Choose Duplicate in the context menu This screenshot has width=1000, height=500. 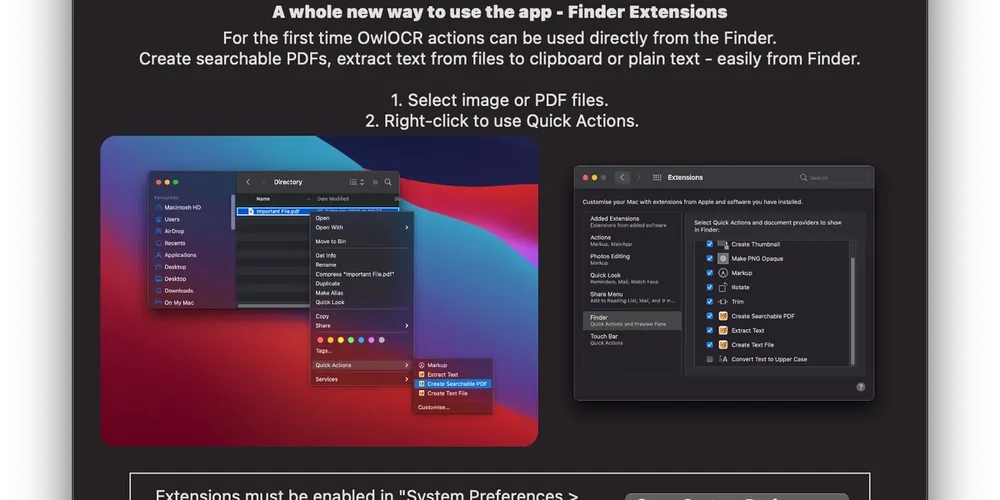point(361,284)
